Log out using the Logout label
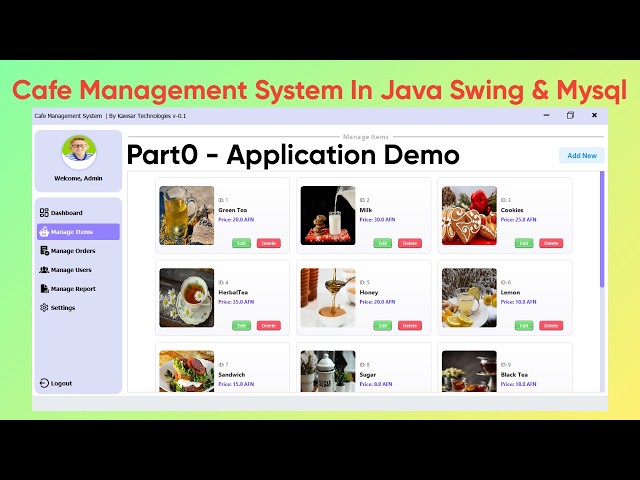Image resolution: width=640 pixels, height=480 pixels. coord(61,383)
